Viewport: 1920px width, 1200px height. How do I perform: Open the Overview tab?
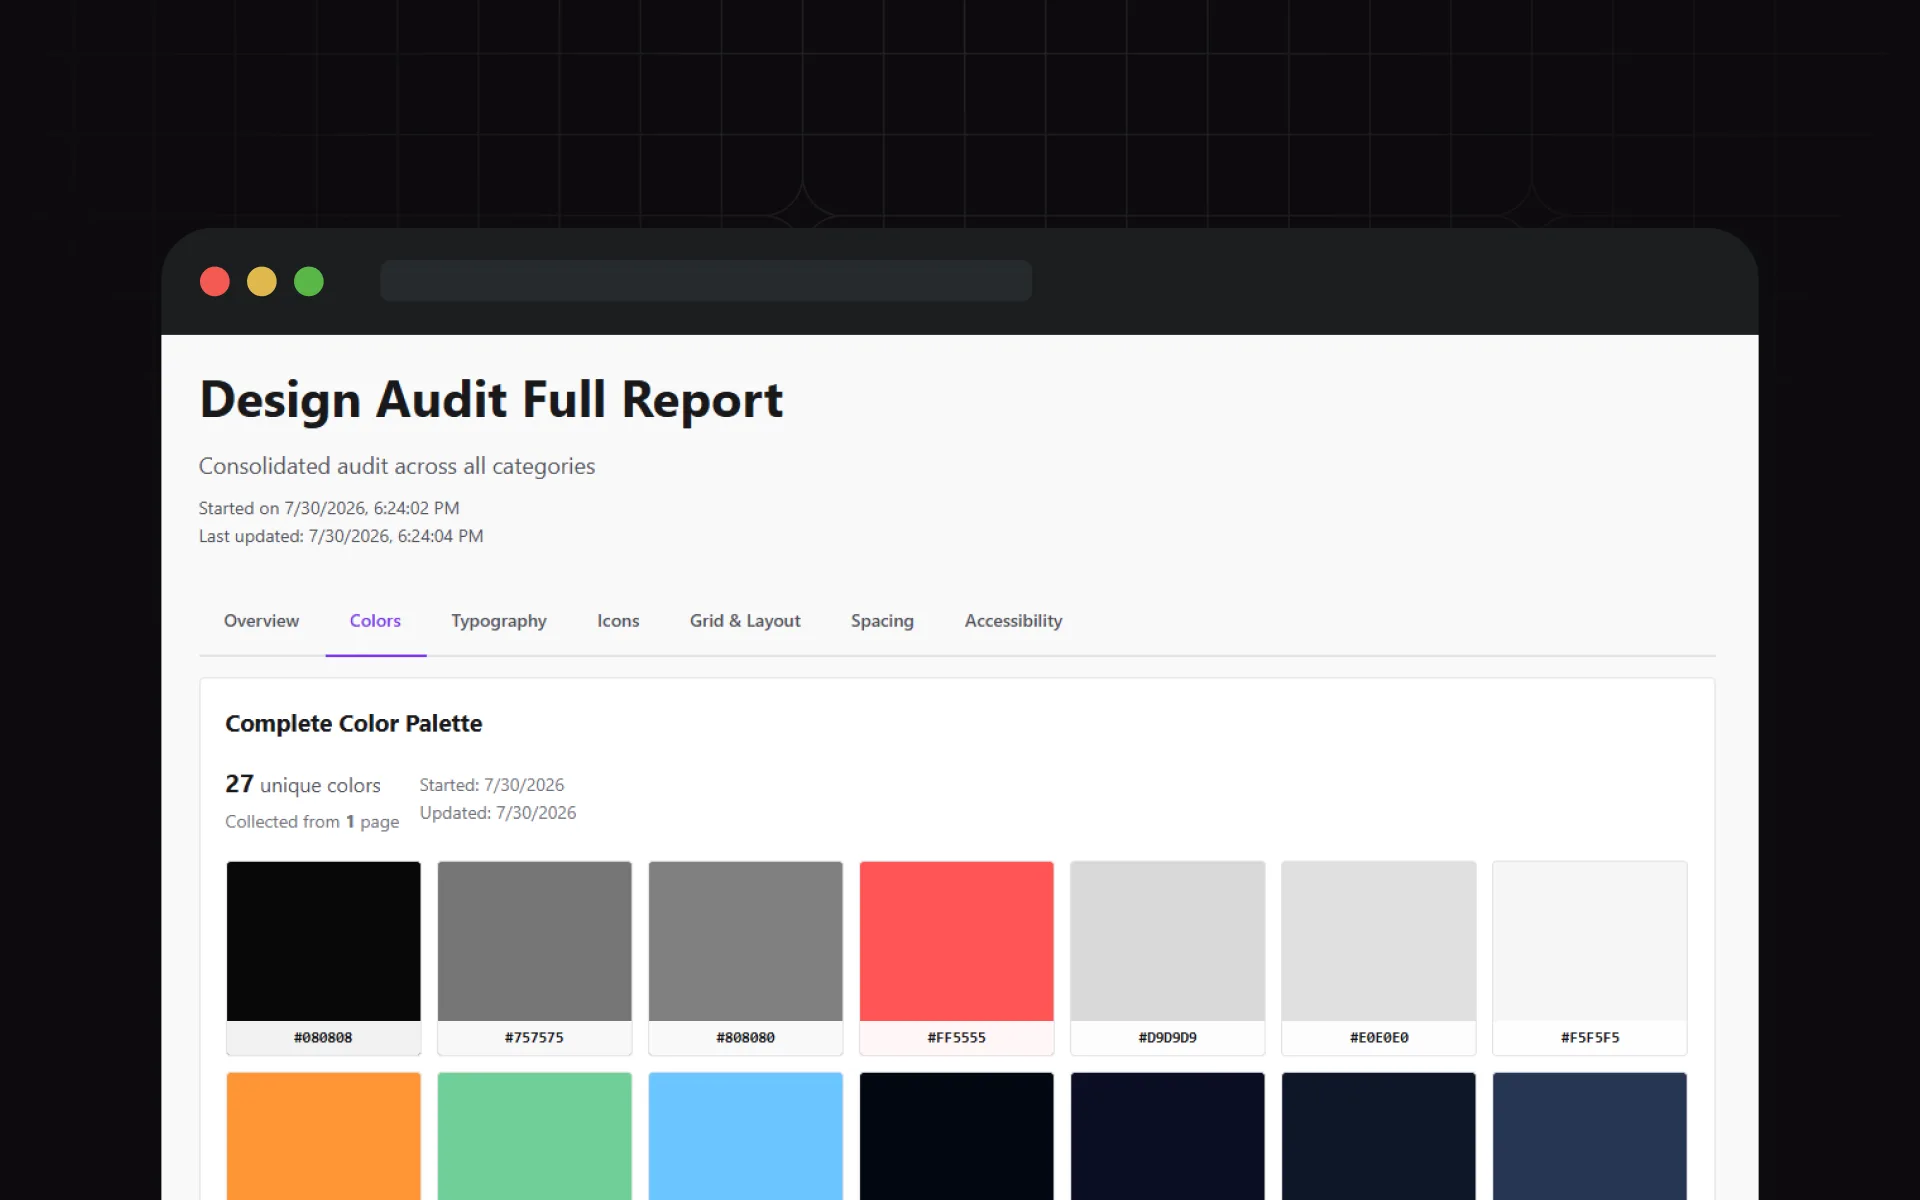(x=261, y=621)
